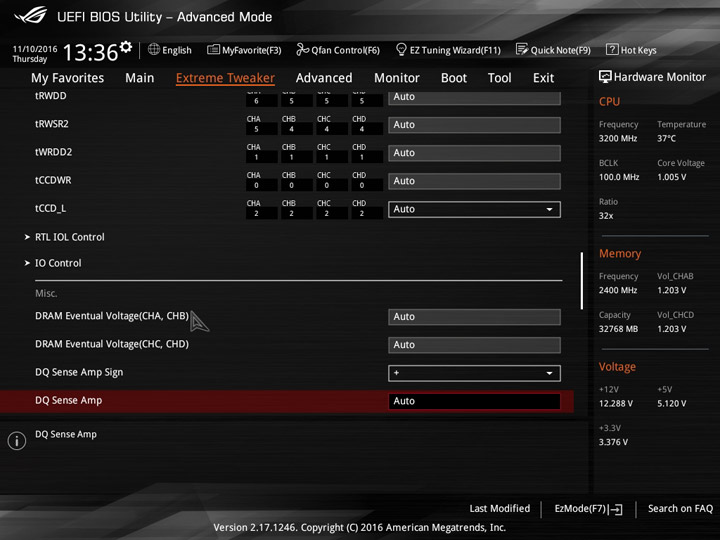Click the highlighted DQ Sense Amp row label
720x540 pixels.
68,400
